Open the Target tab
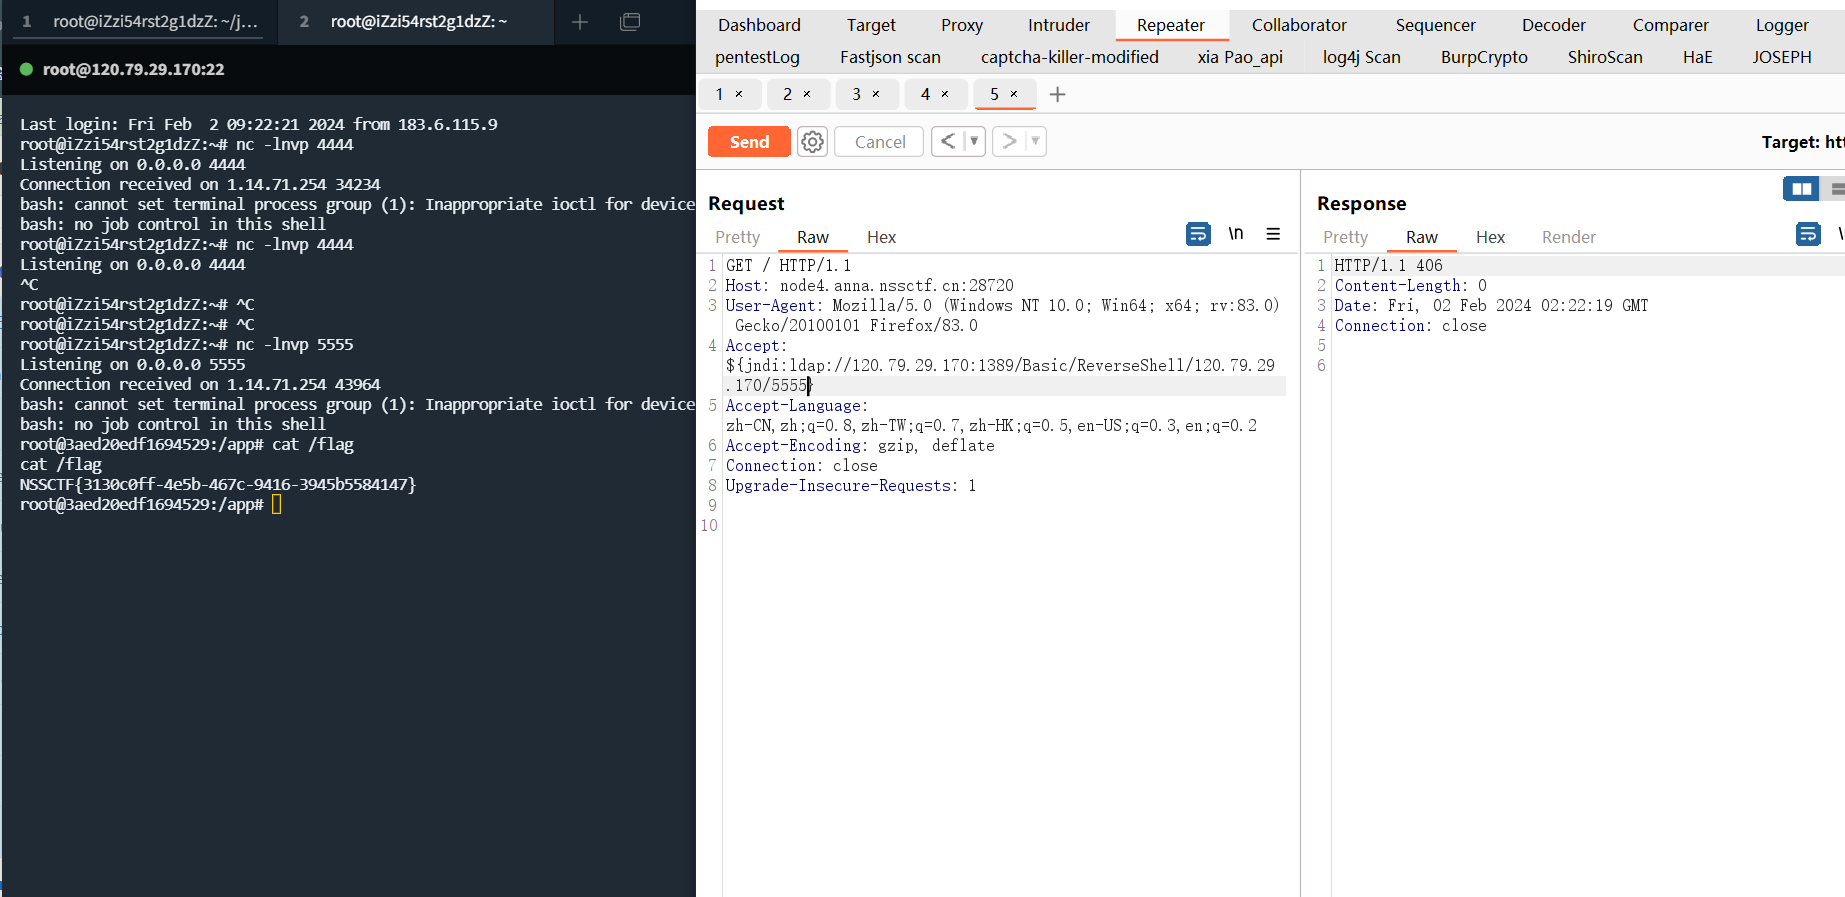1845x897 pixels. point(871,25)
